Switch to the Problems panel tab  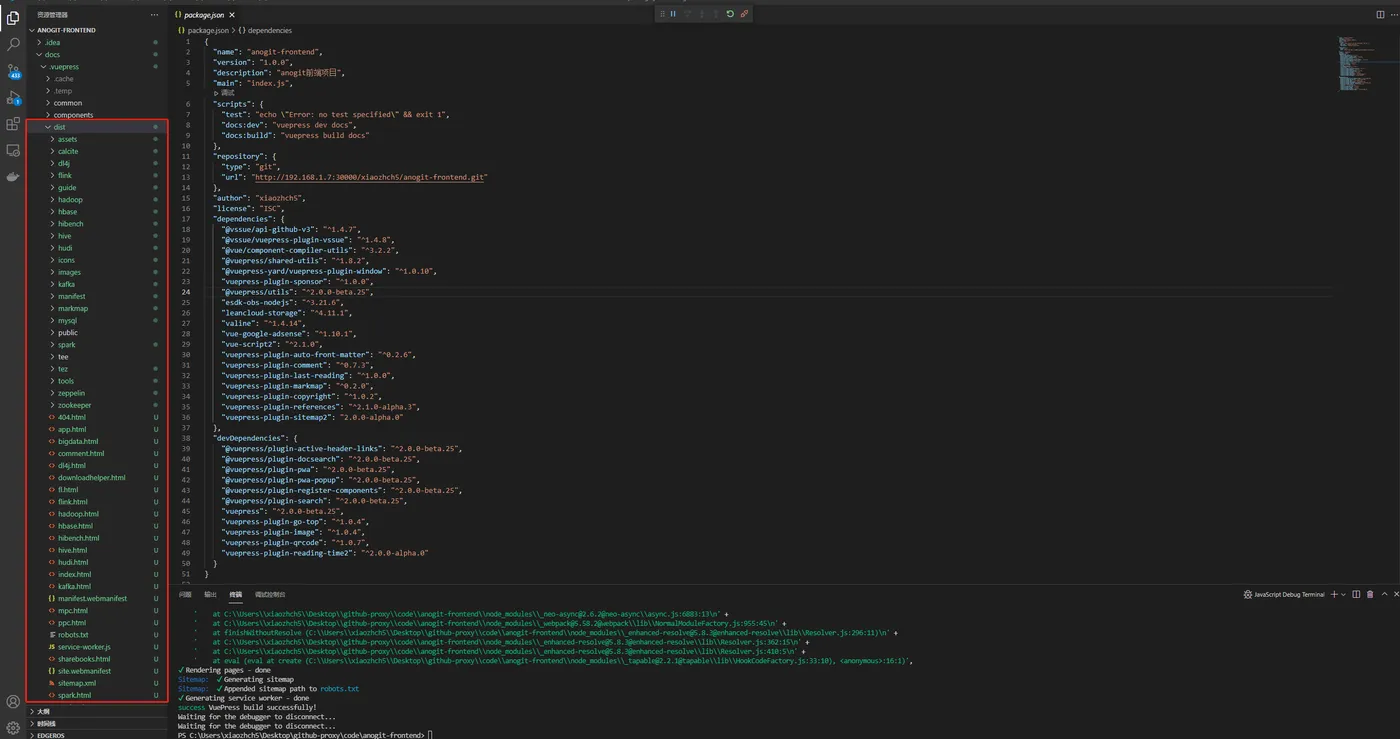pyautogui.click(x=185, y=594)
